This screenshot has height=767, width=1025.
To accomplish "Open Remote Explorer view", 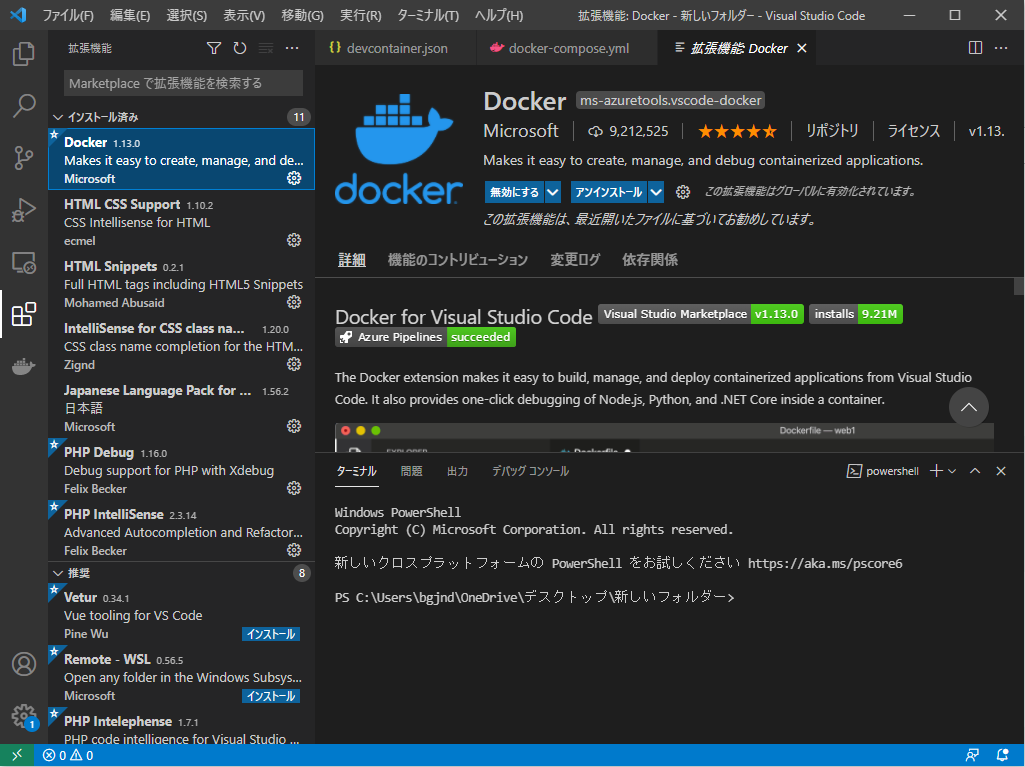I will [x=24, y=262].
